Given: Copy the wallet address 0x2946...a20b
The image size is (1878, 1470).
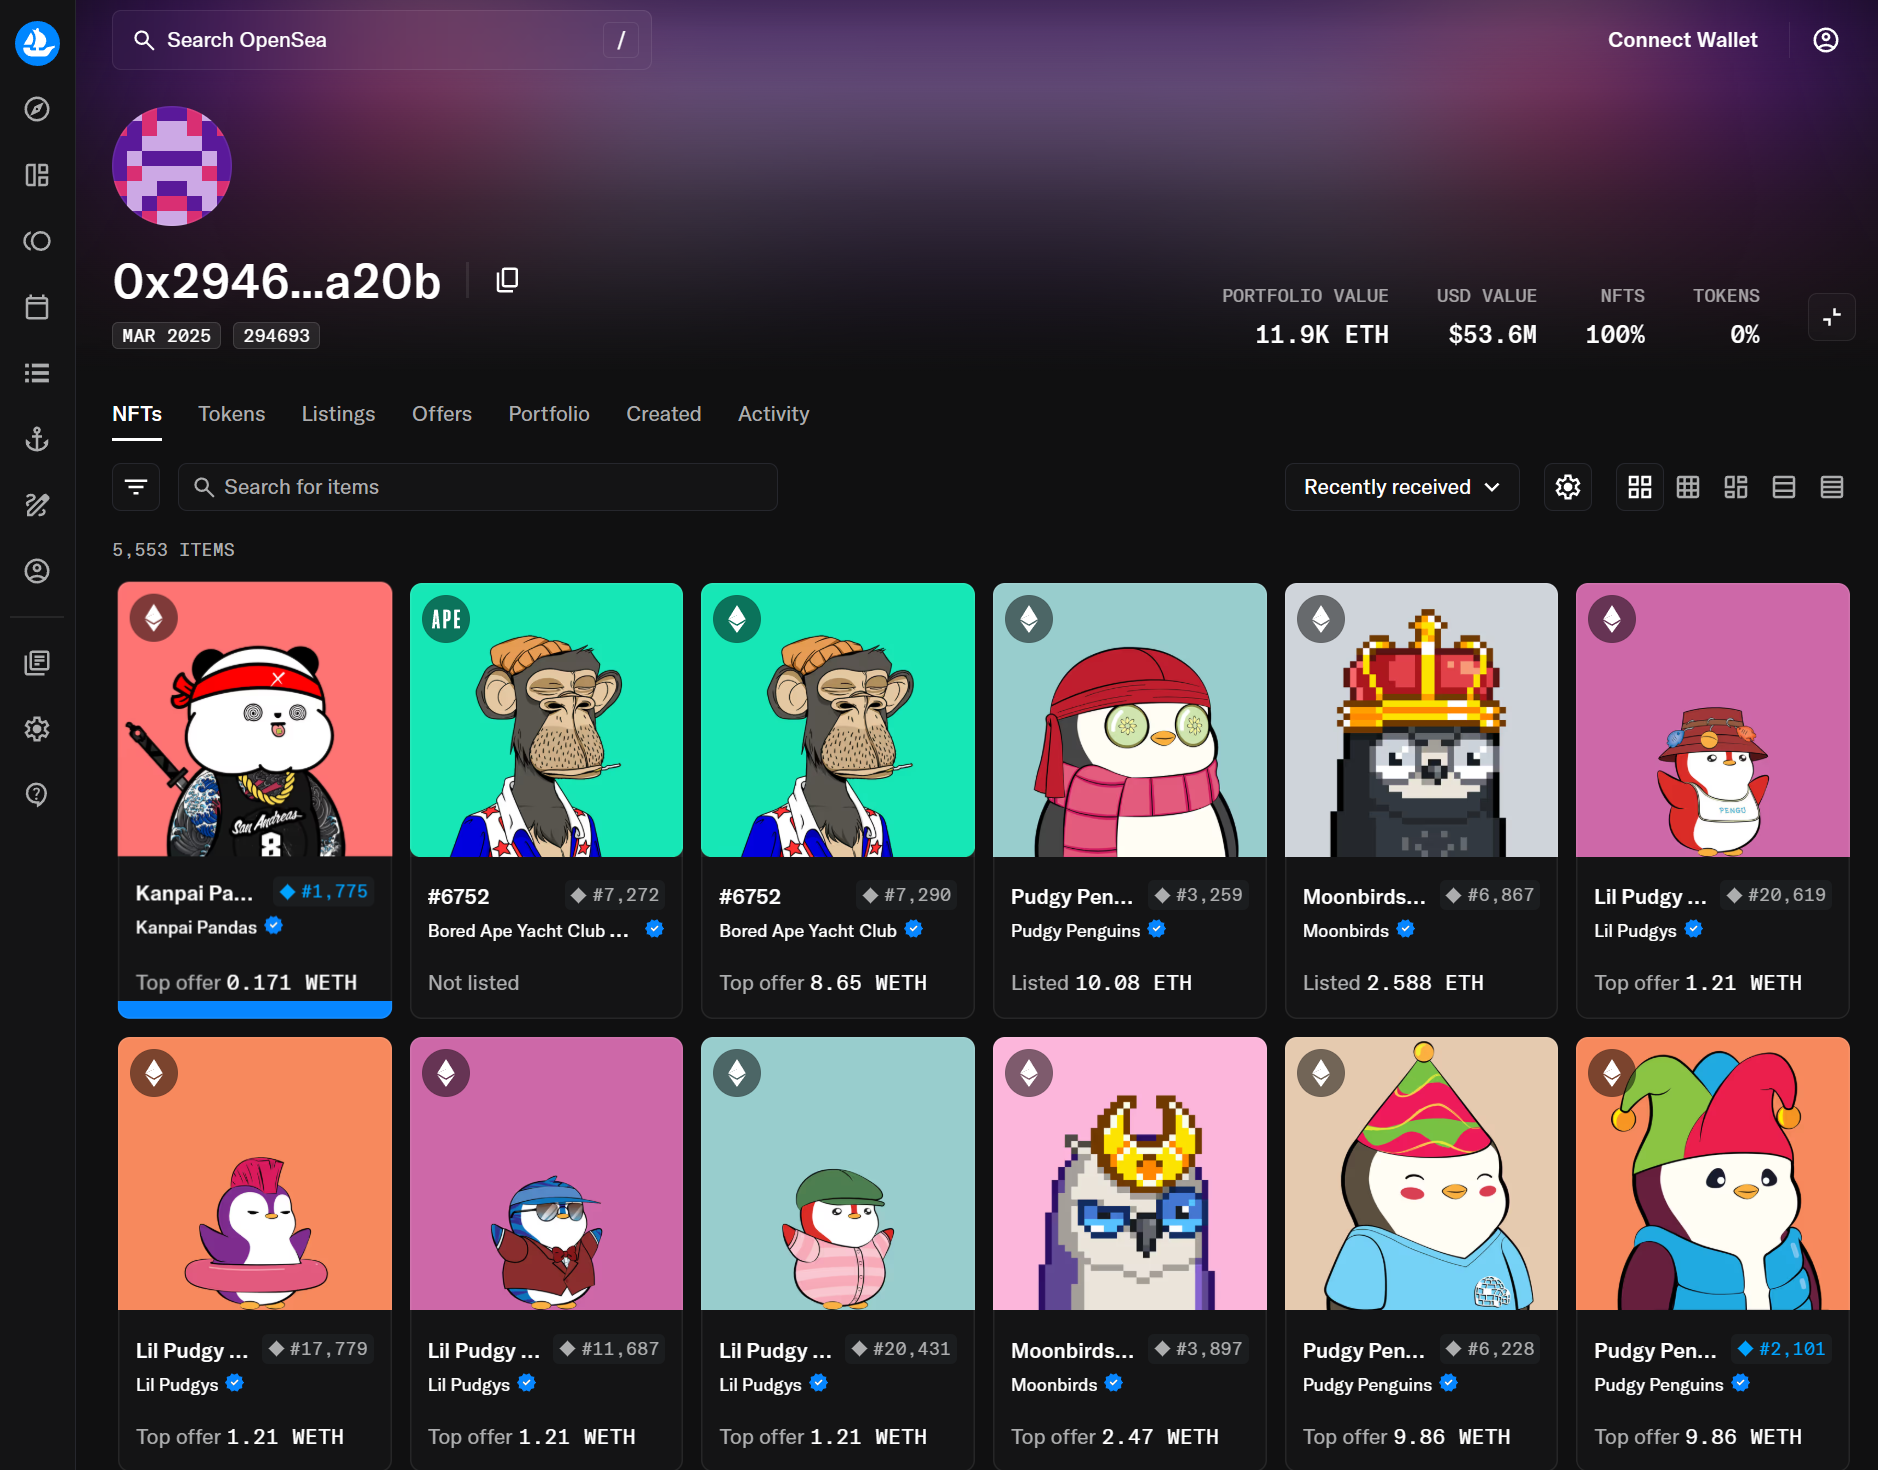Looking at the screenshot, I should (x=507, y=280).
